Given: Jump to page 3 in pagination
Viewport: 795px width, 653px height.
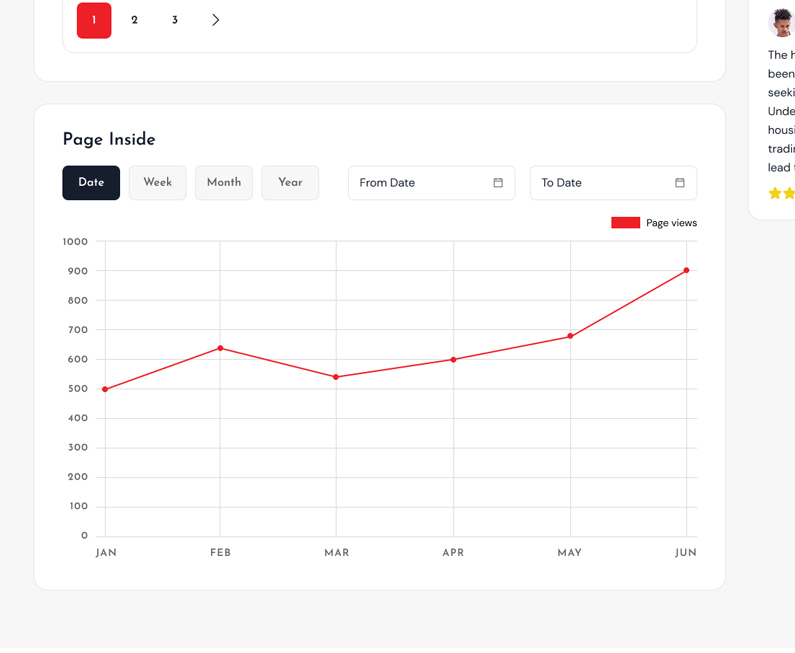Looking at the screenshot, I should click(x=175, y=20).
